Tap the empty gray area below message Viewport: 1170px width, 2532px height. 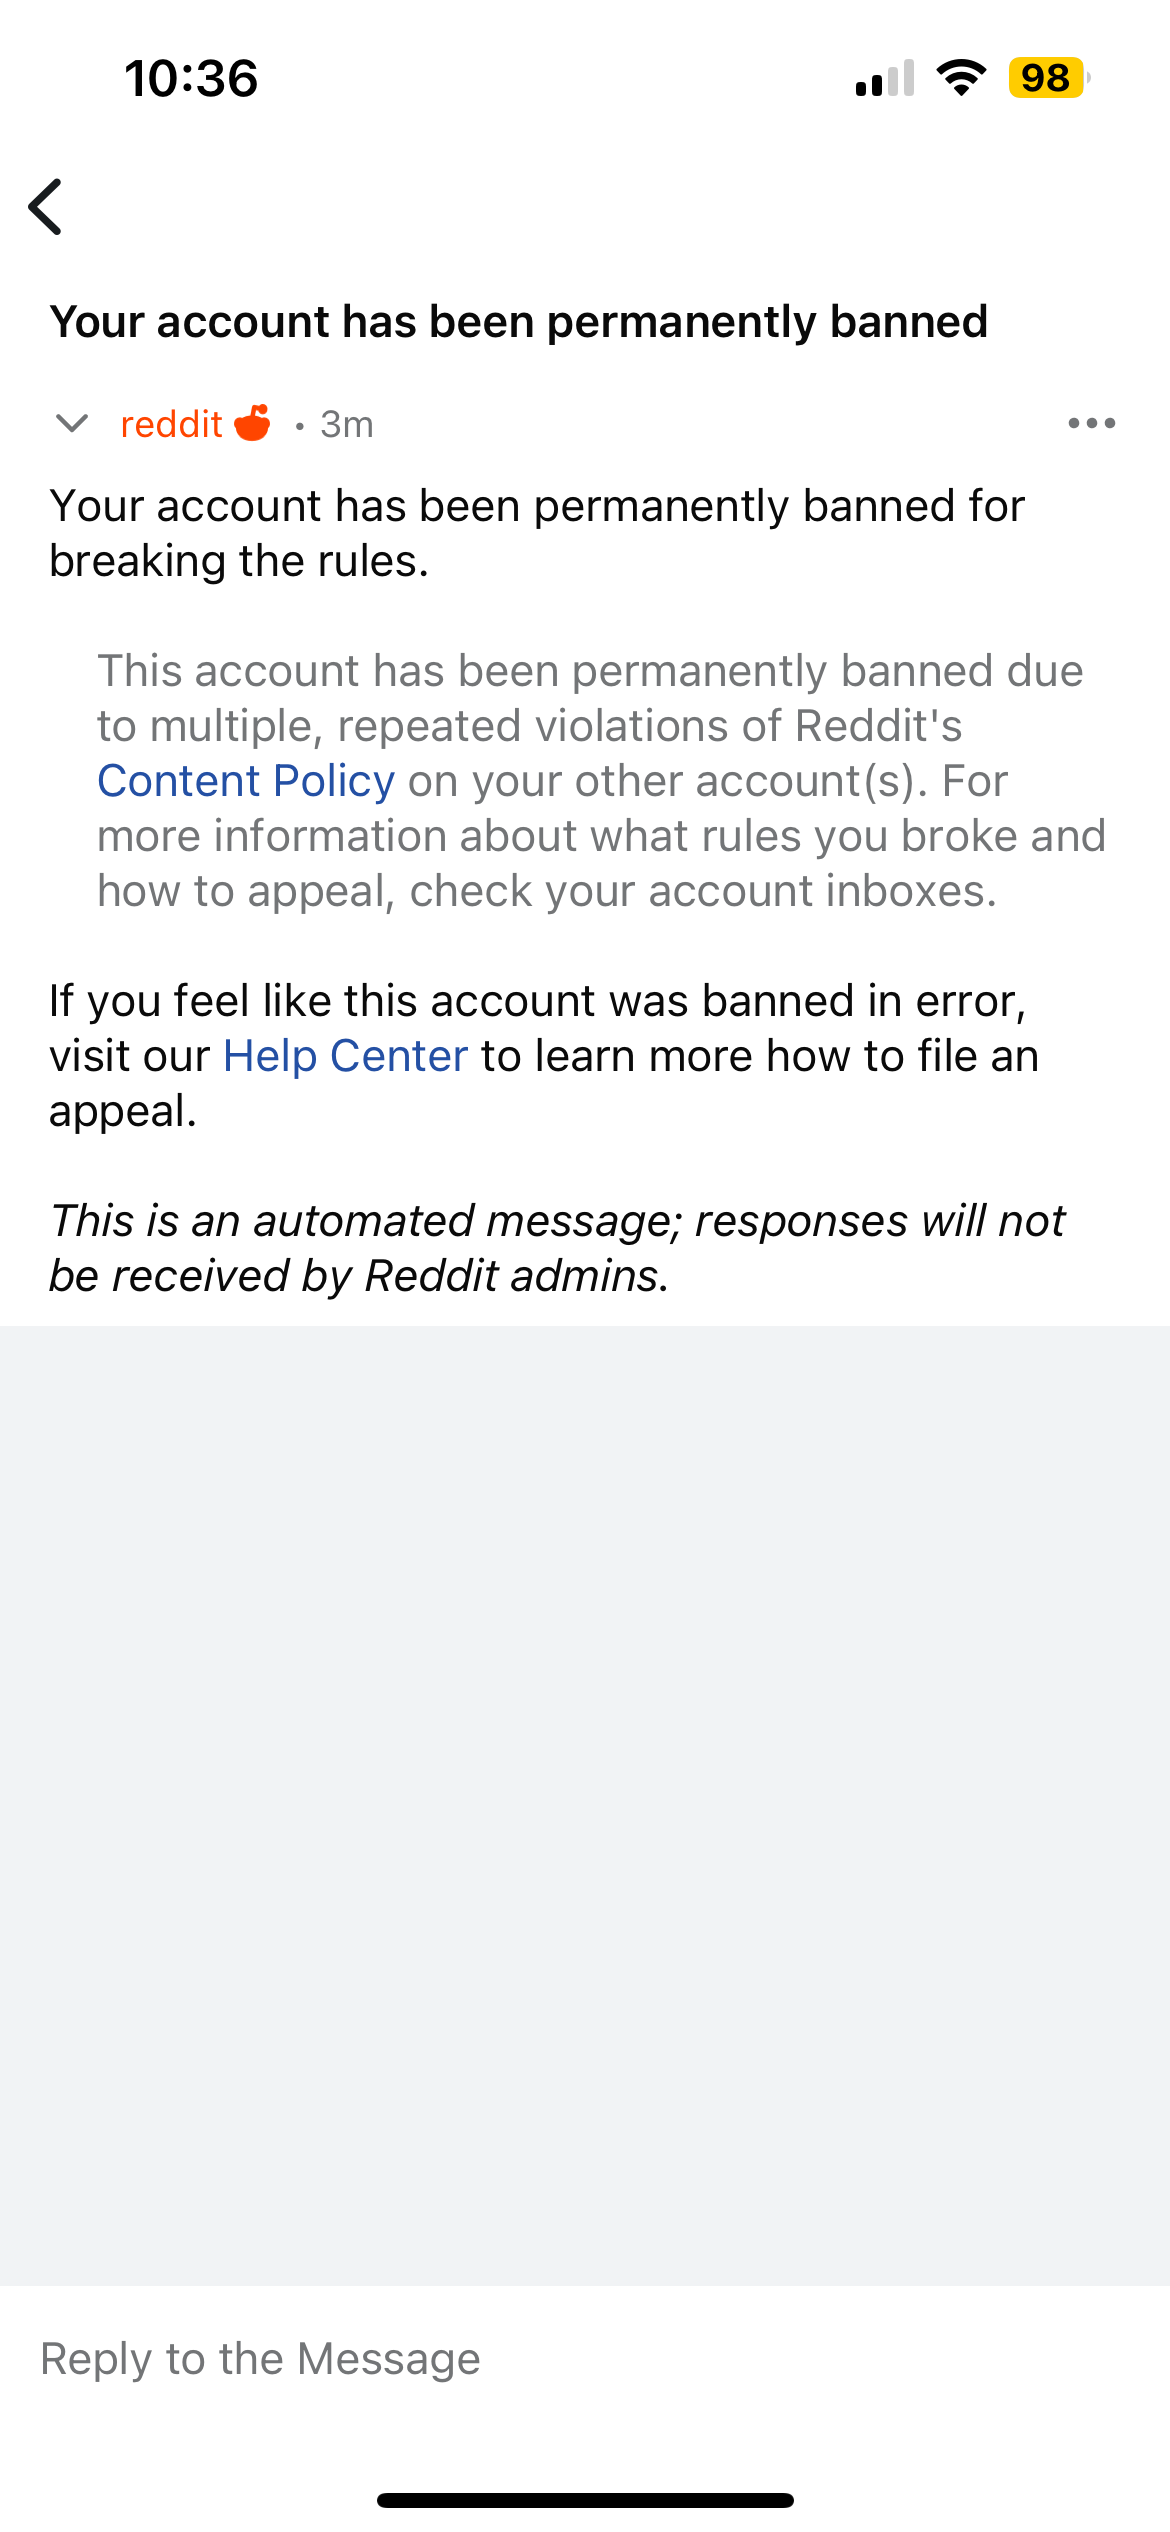585,1806
